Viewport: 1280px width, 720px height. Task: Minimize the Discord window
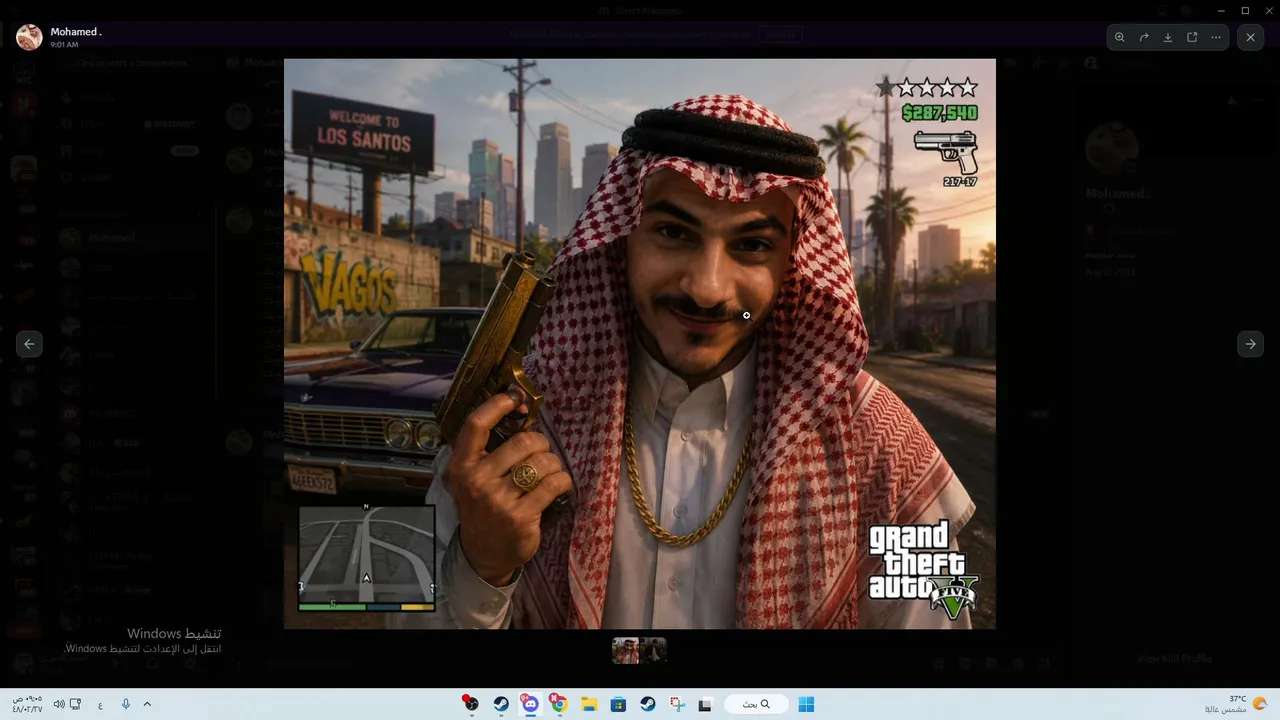(x=1221, y=10)
